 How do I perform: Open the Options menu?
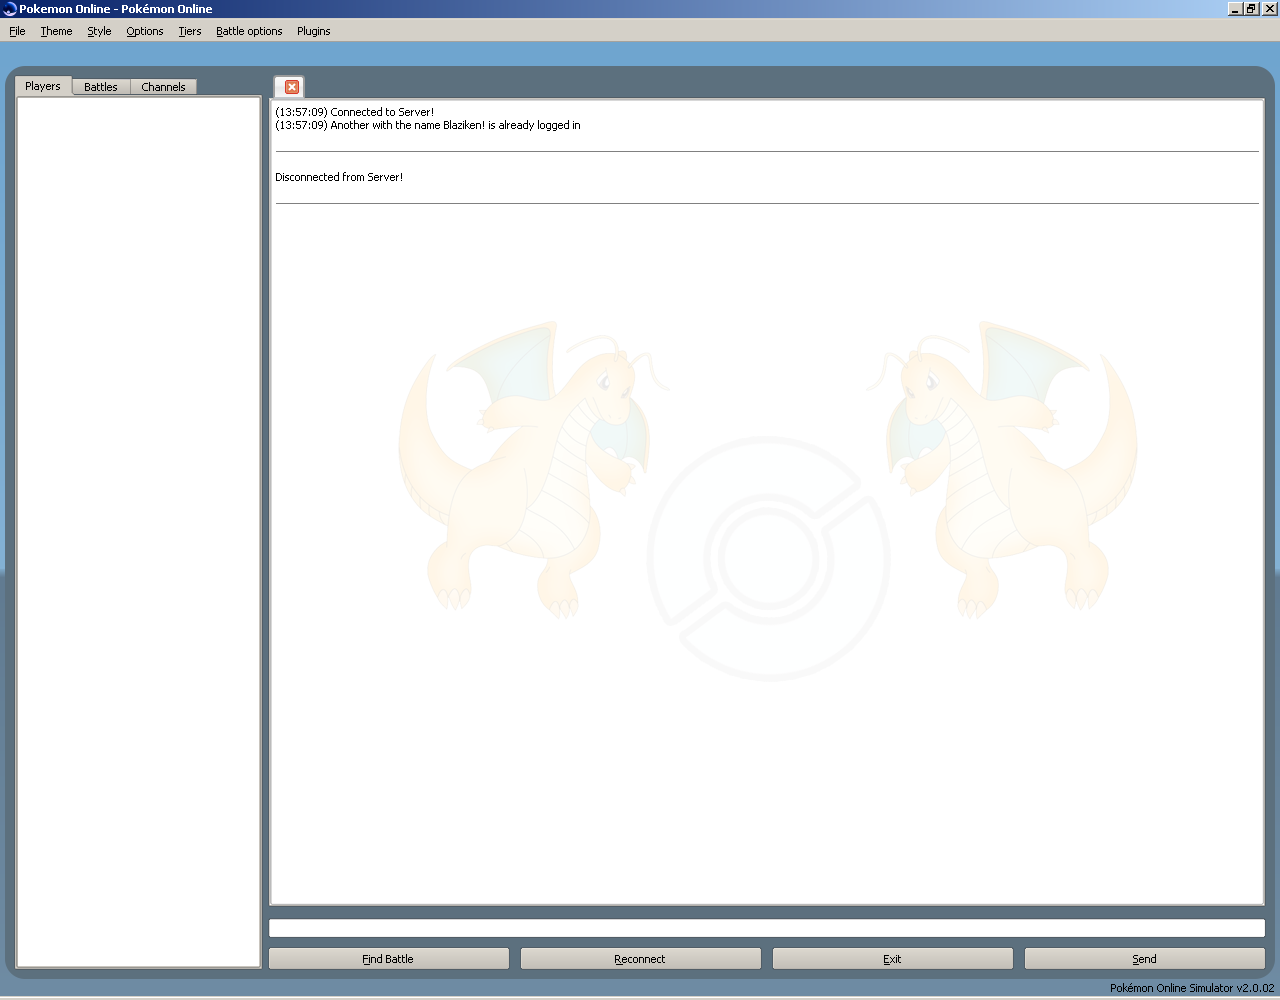pos(145,31)
